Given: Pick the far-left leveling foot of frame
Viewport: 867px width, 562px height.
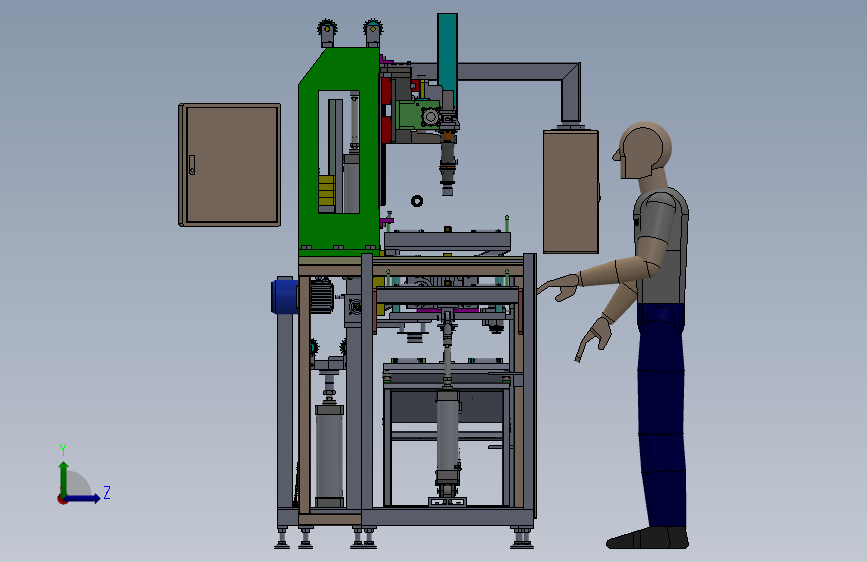Looking at the screenshot, I should point(282,538).
